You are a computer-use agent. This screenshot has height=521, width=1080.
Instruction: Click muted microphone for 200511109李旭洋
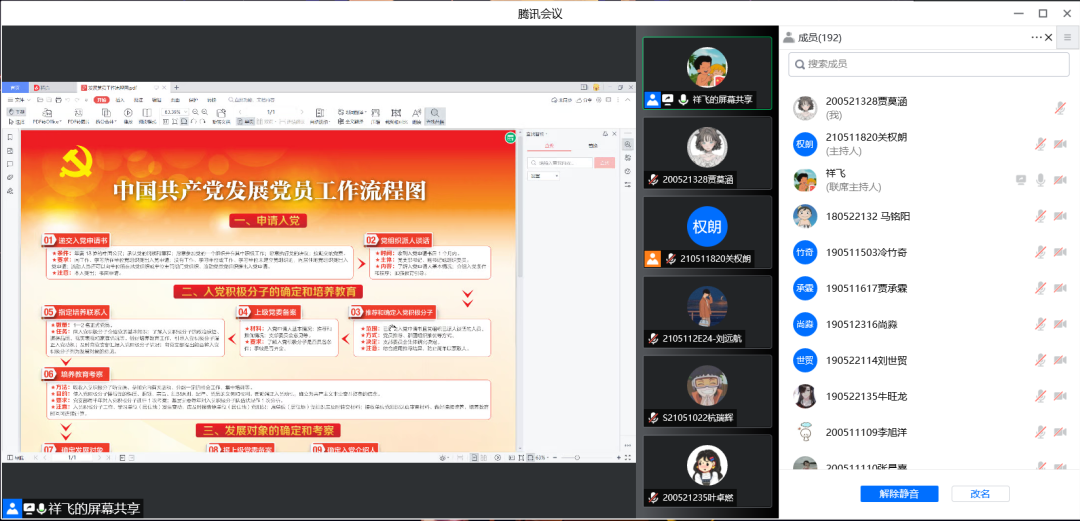tap(1041, 432)
